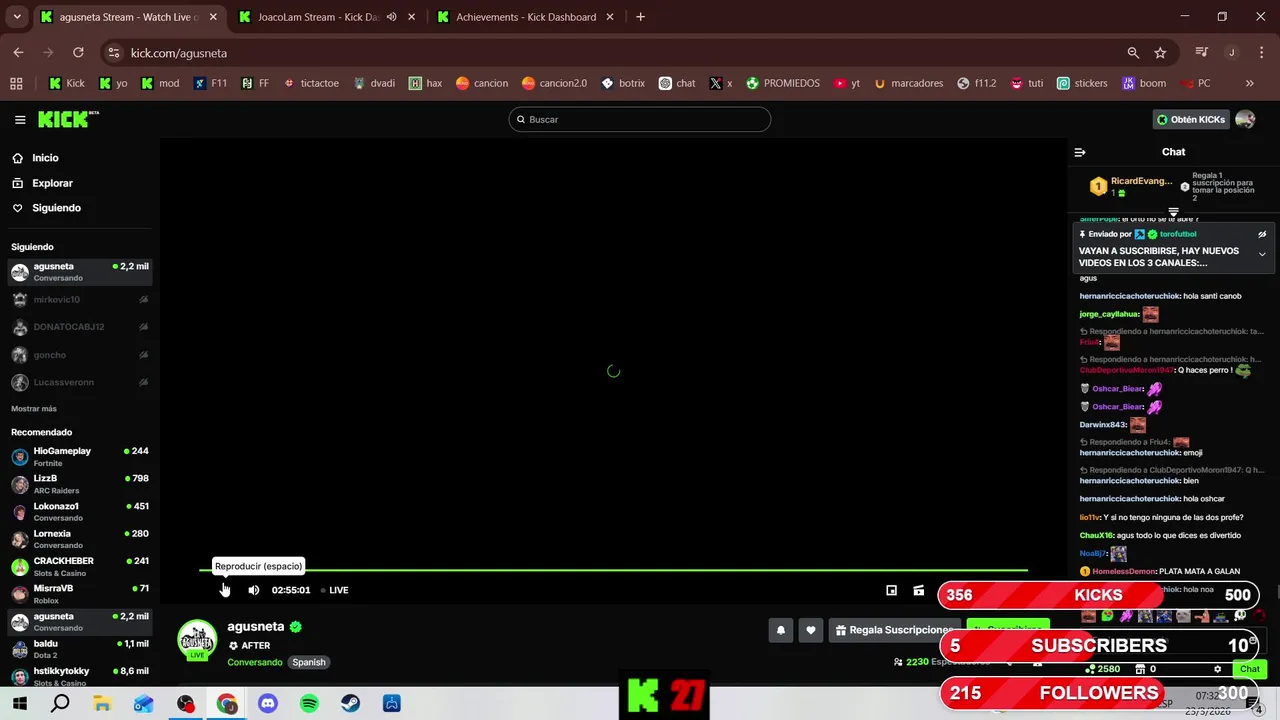Open the Chrome tab search dropdown
This screenshot has width=1280, height=720.
(17, 17)
